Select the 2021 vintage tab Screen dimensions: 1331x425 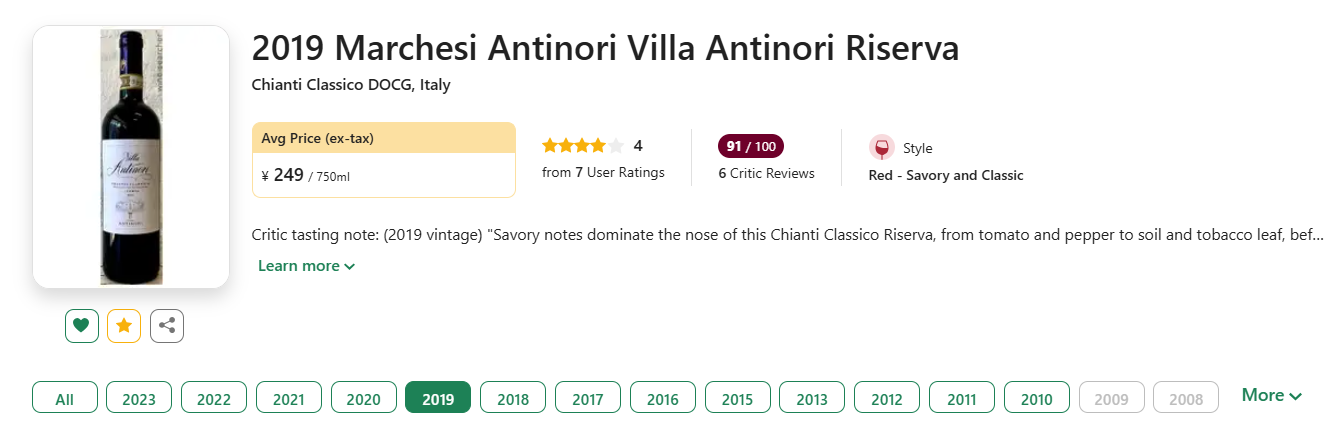click(x=288, y=399)
